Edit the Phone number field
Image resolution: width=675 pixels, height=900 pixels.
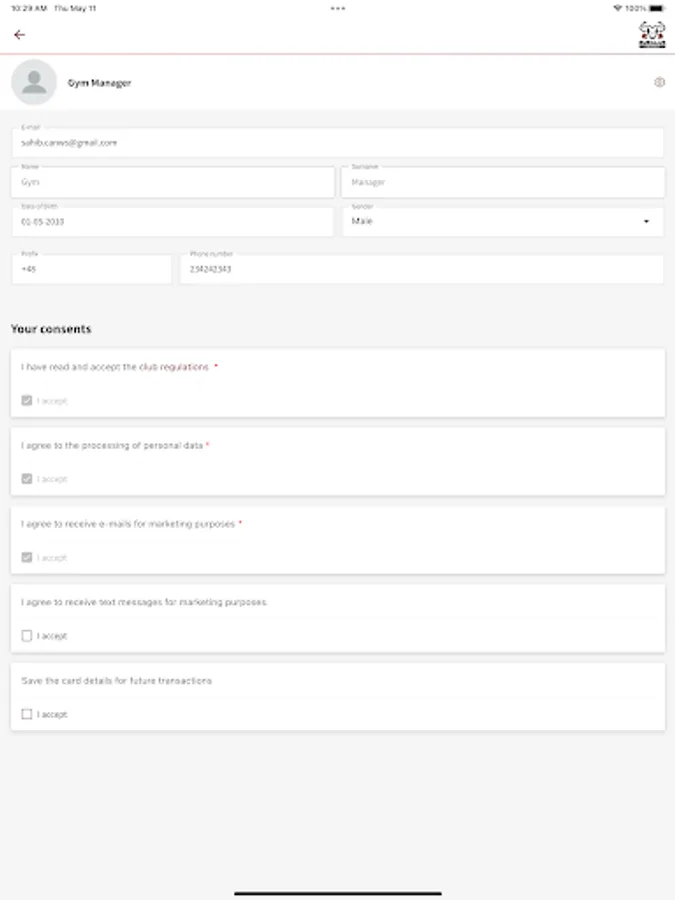click(421, 269)
